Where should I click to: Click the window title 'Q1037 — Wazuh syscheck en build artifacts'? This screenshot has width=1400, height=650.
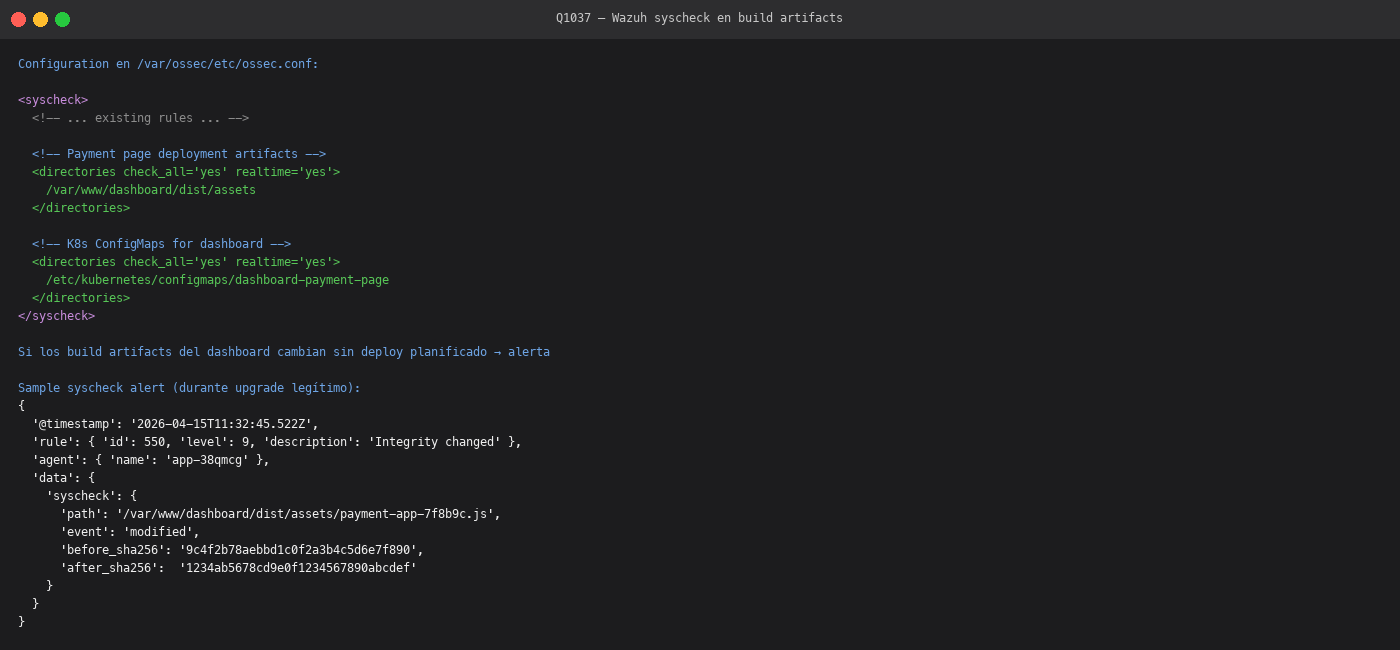(699, 18)
